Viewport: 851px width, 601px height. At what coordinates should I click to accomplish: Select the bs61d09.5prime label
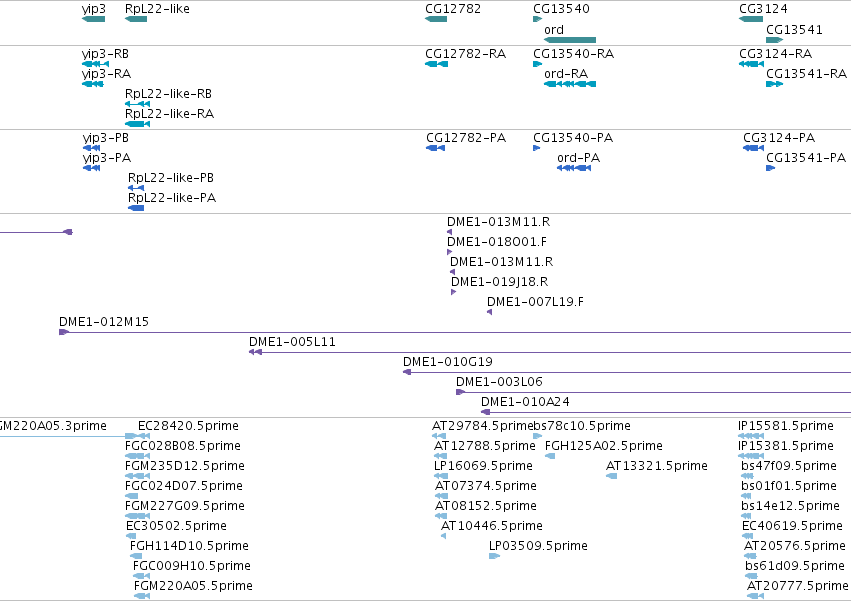click(x=795, y=566)
